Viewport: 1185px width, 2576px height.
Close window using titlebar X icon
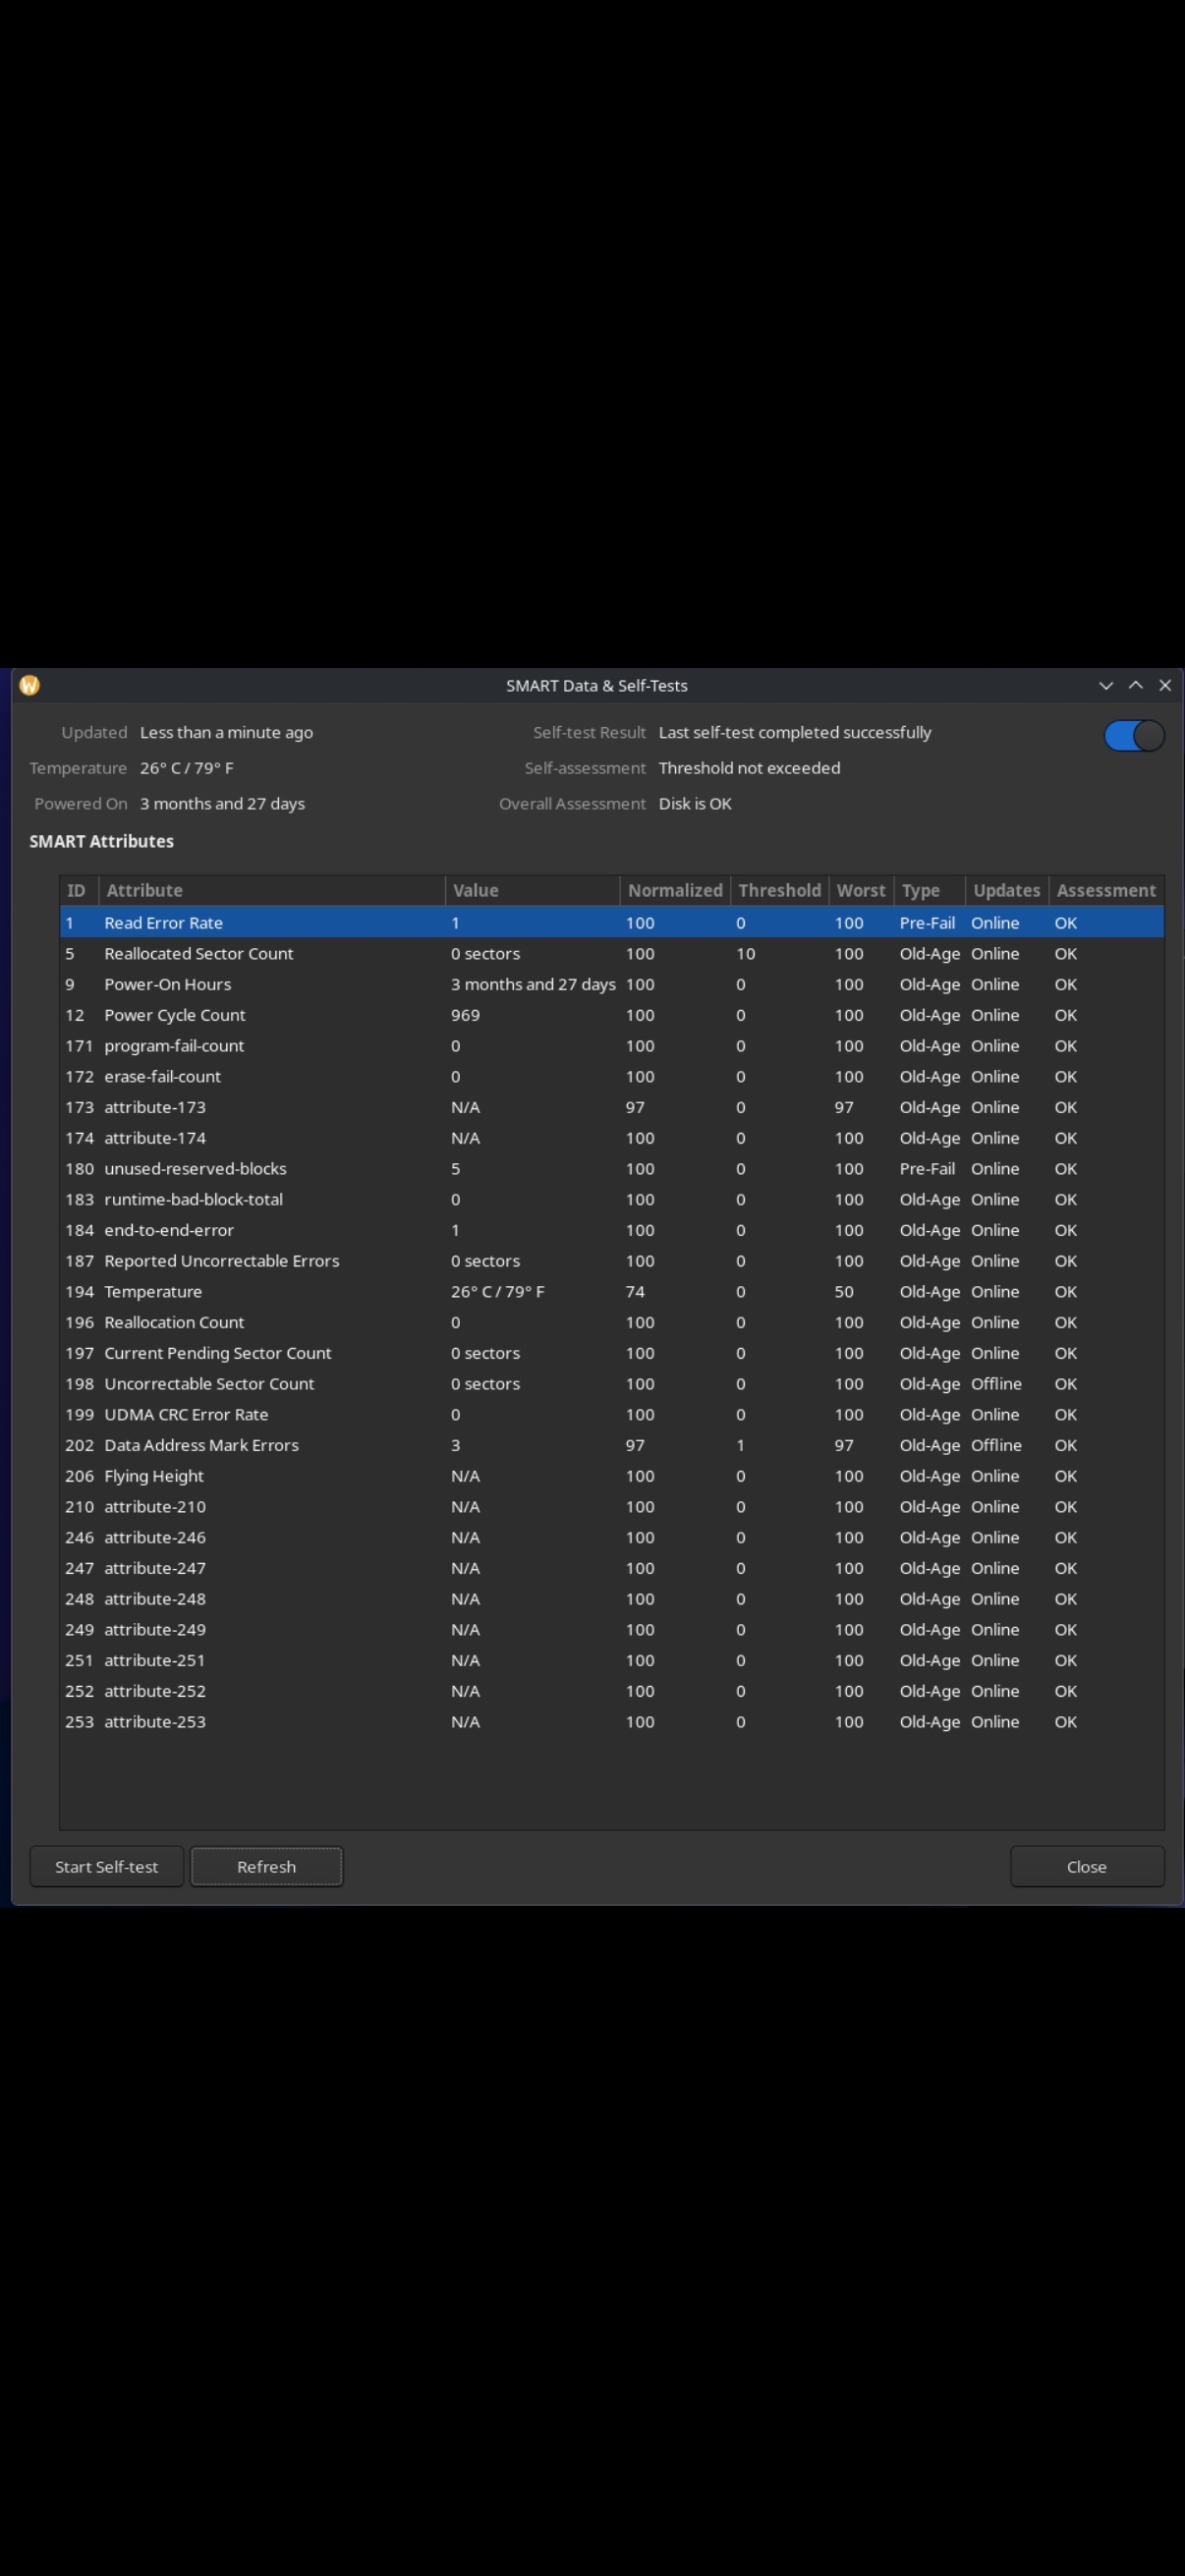[1164, 685]
